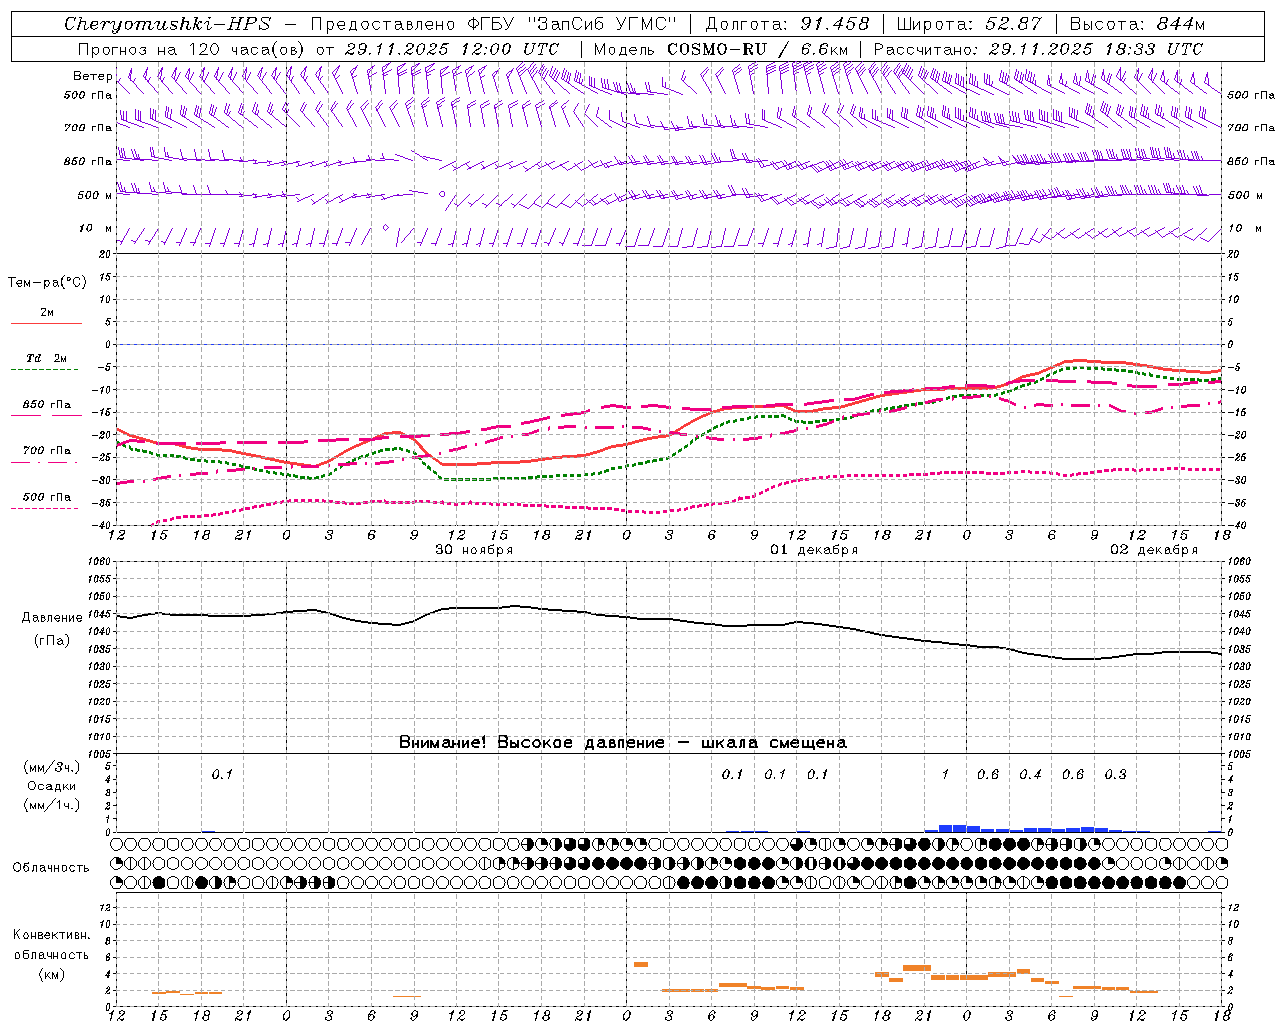Click the 'Ветер' wind panel label
This screenshot has height=1024, width=1280.
tap(92, 76)
